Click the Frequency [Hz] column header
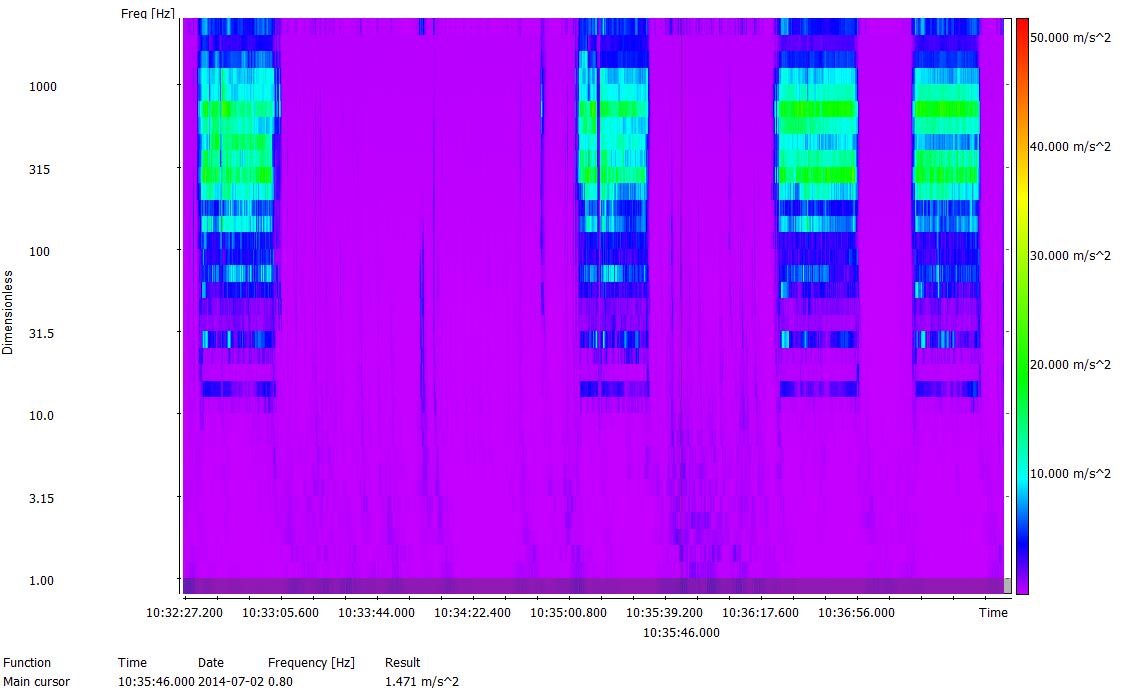The image size is (1127, 689). pos(311,663)
